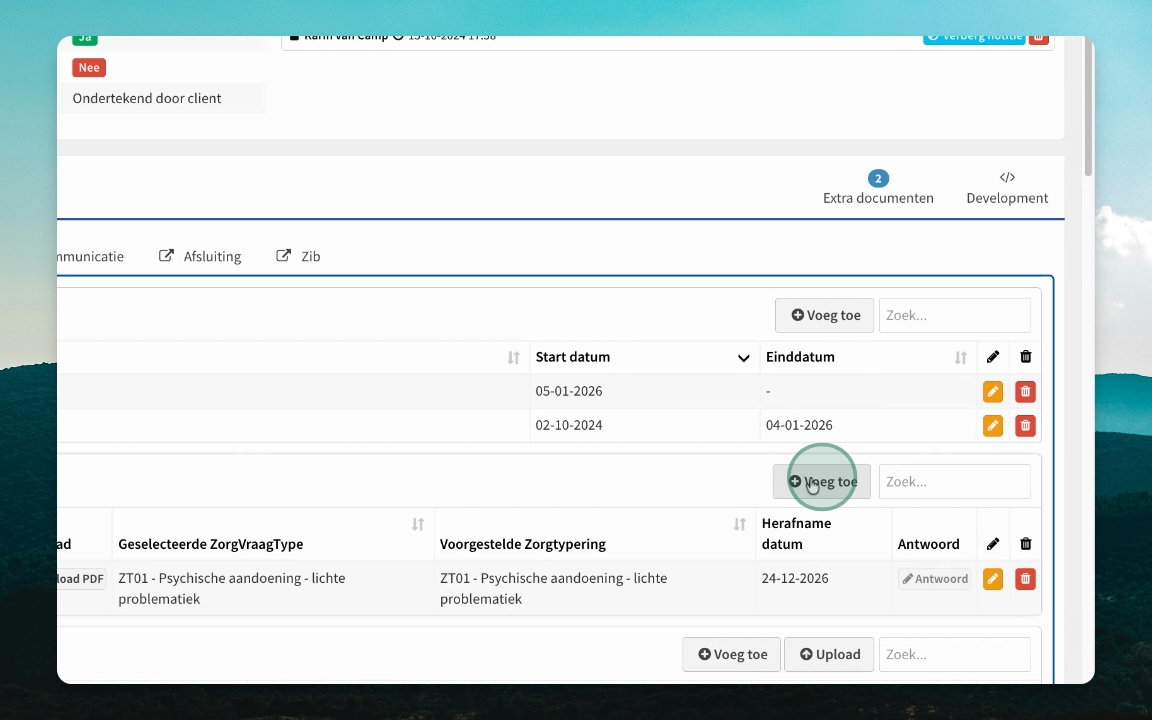
Task: Switch to the Development tab
Action: click(x=1007, y=188)
